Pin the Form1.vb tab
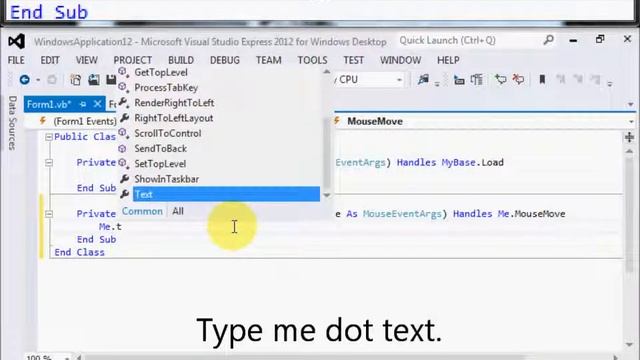The width and height of the screenshot is (640, 360). point(83,104)
